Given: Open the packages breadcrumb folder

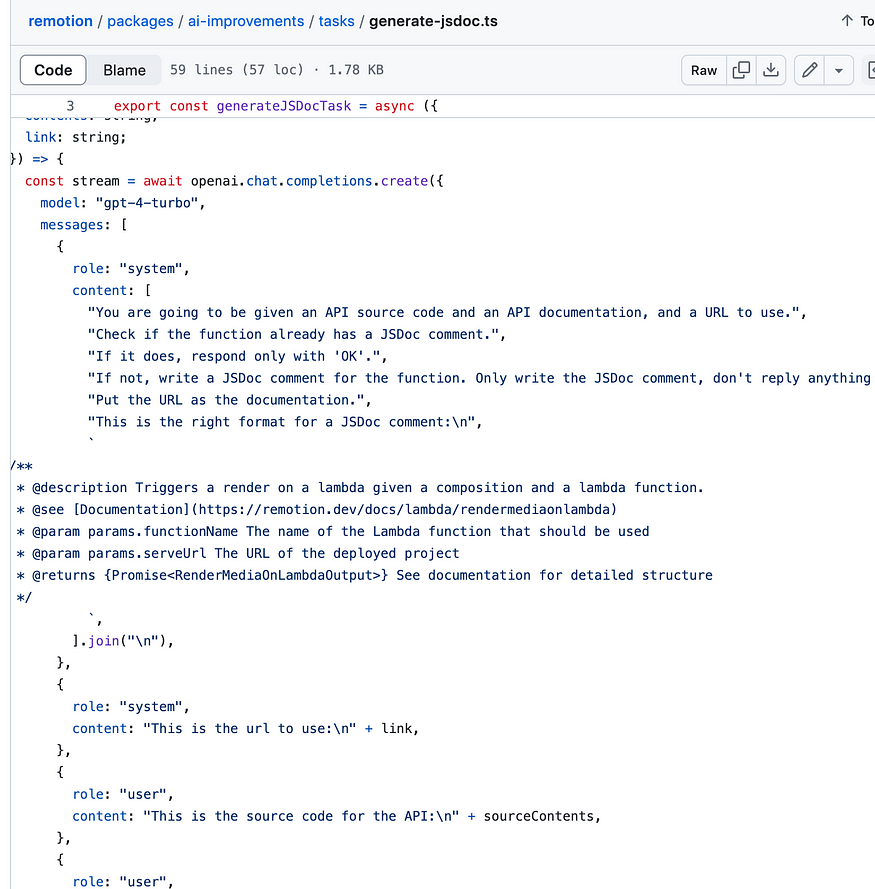Looking at the screenshot, I should pos(140,21).
